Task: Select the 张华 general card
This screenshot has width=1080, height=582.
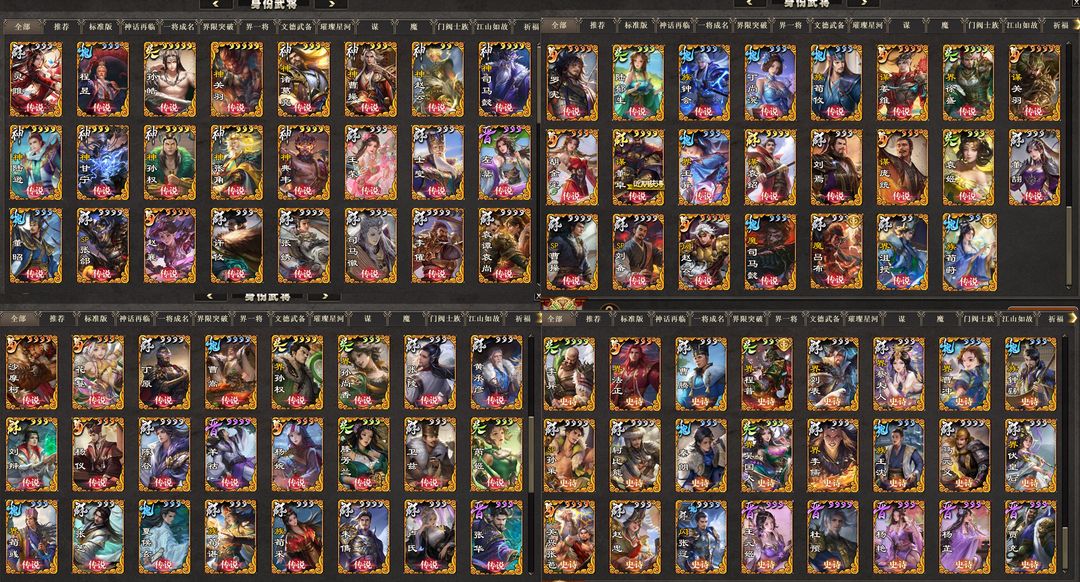Action: [x=497, y=538]
